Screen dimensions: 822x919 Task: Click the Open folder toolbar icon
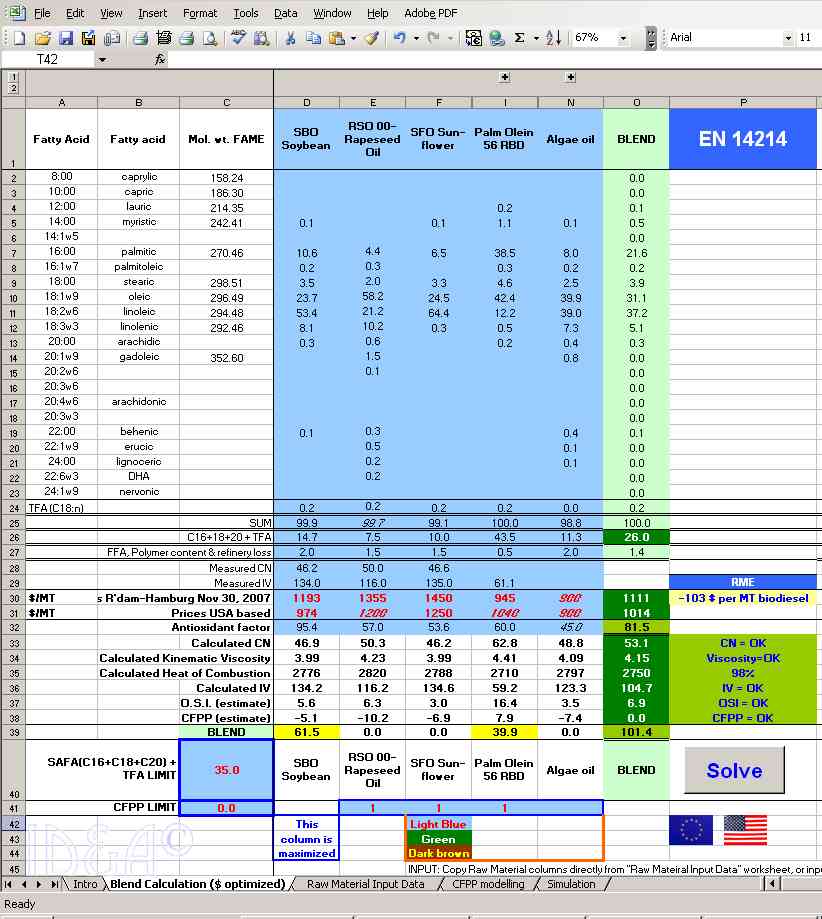(x=42, y=39)
